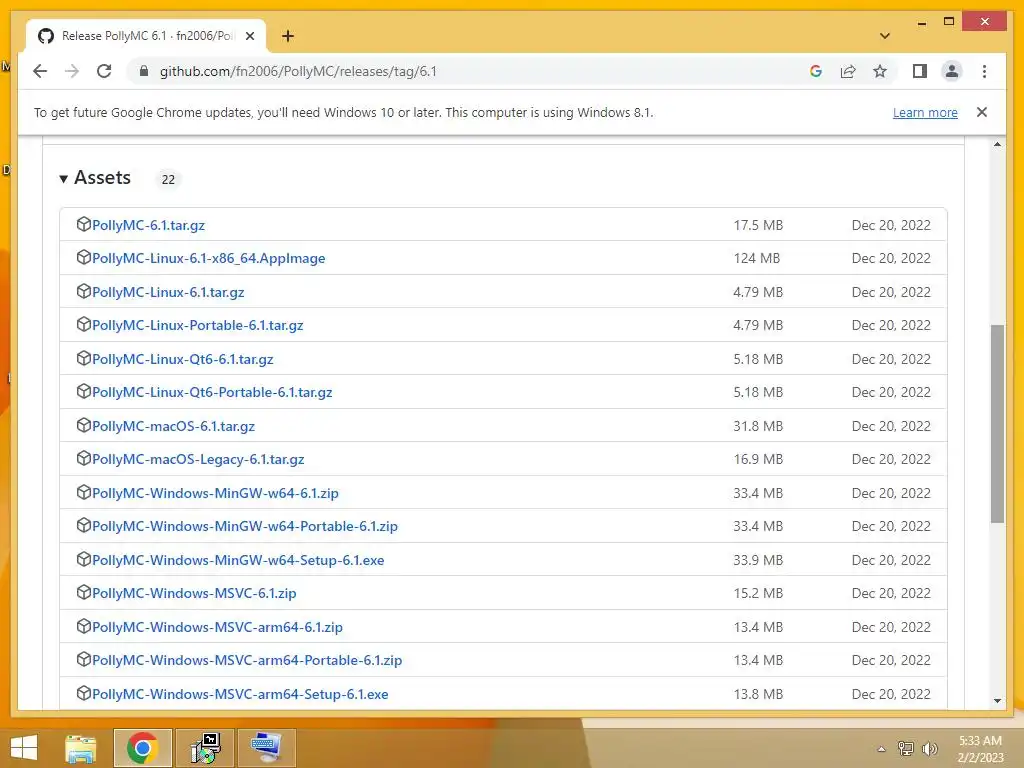
Task: Close the Release PollyMC 6.1 tab
Action: click(x=249, y=36)
